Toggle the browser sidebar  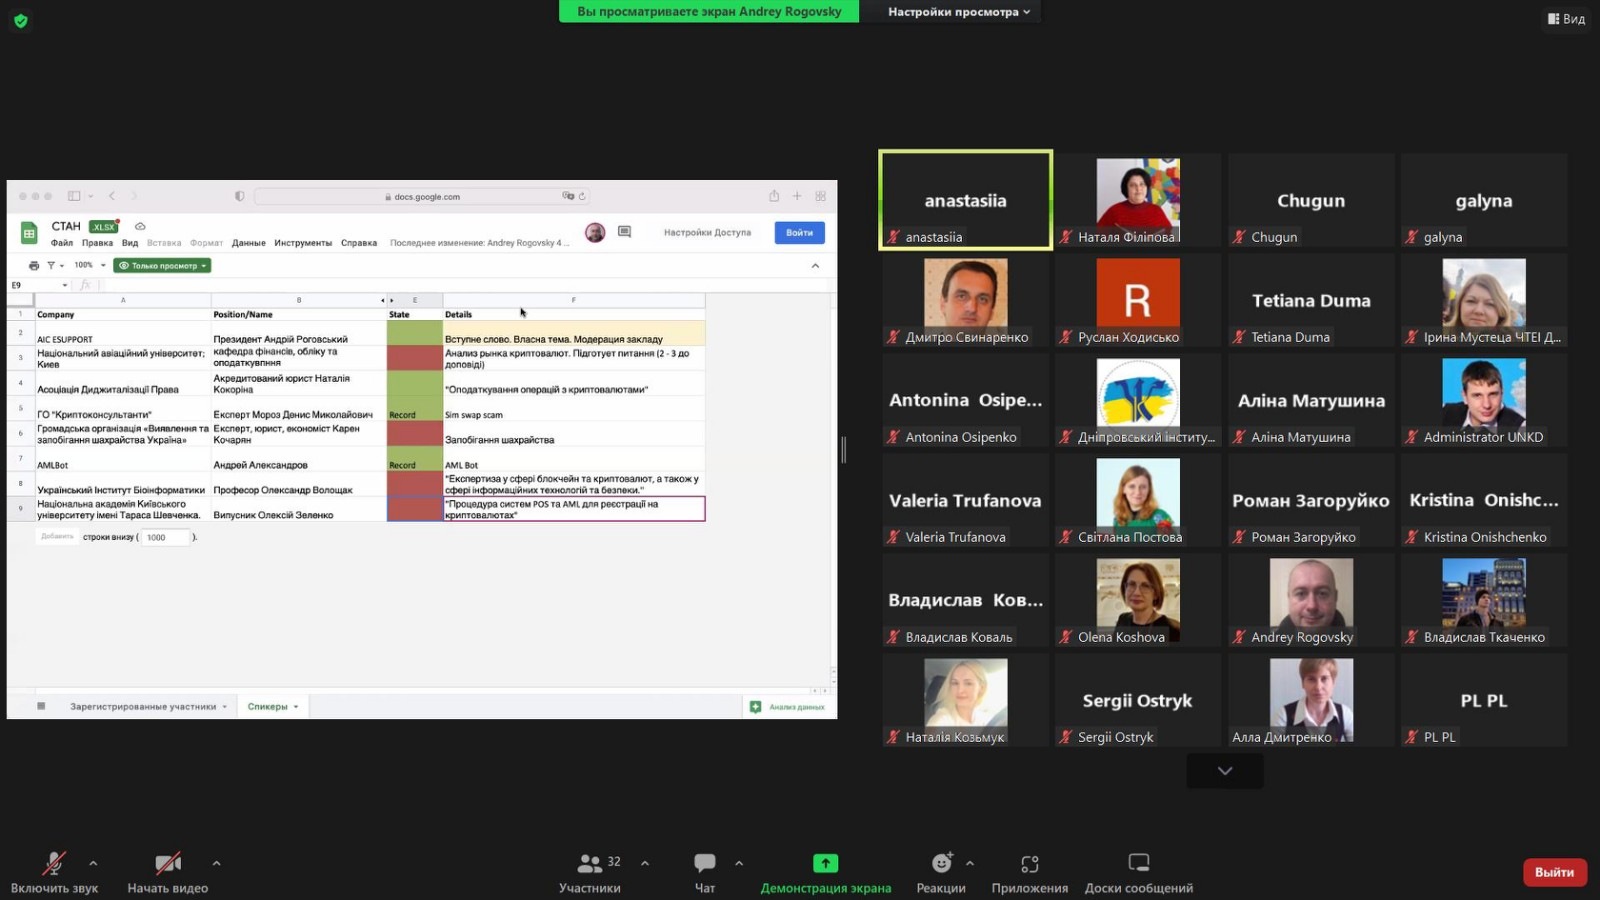point(74,196)
